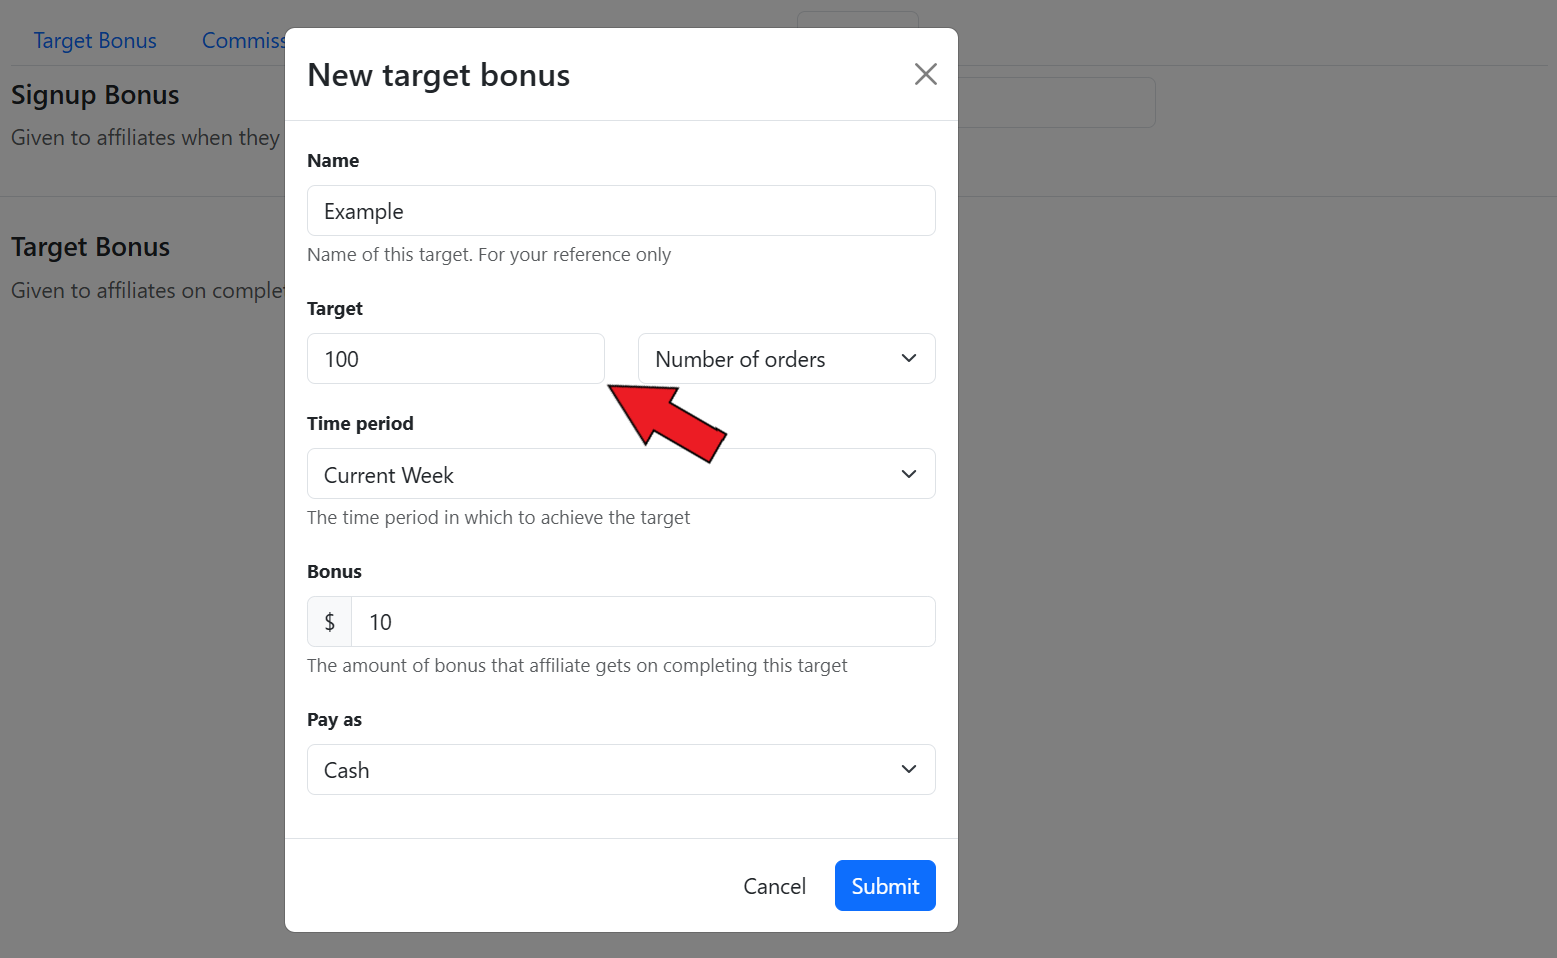Click the dollar sign currency prefix
This screenshot has width=1557, height=958.
pos(330,622)
